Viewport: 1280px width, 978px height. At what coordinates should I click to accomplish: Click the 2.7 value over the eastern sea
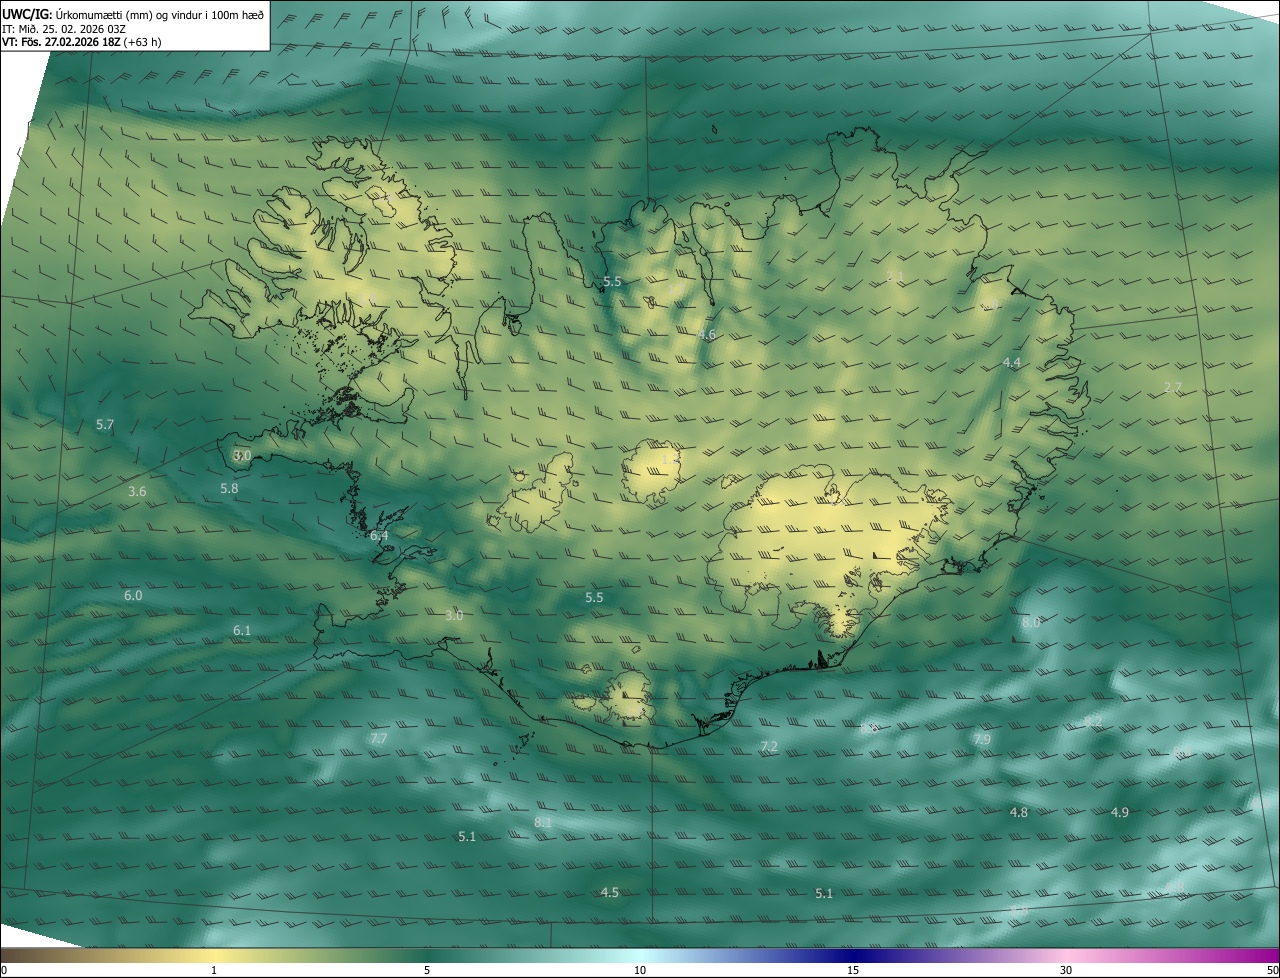coord(1173,387)
